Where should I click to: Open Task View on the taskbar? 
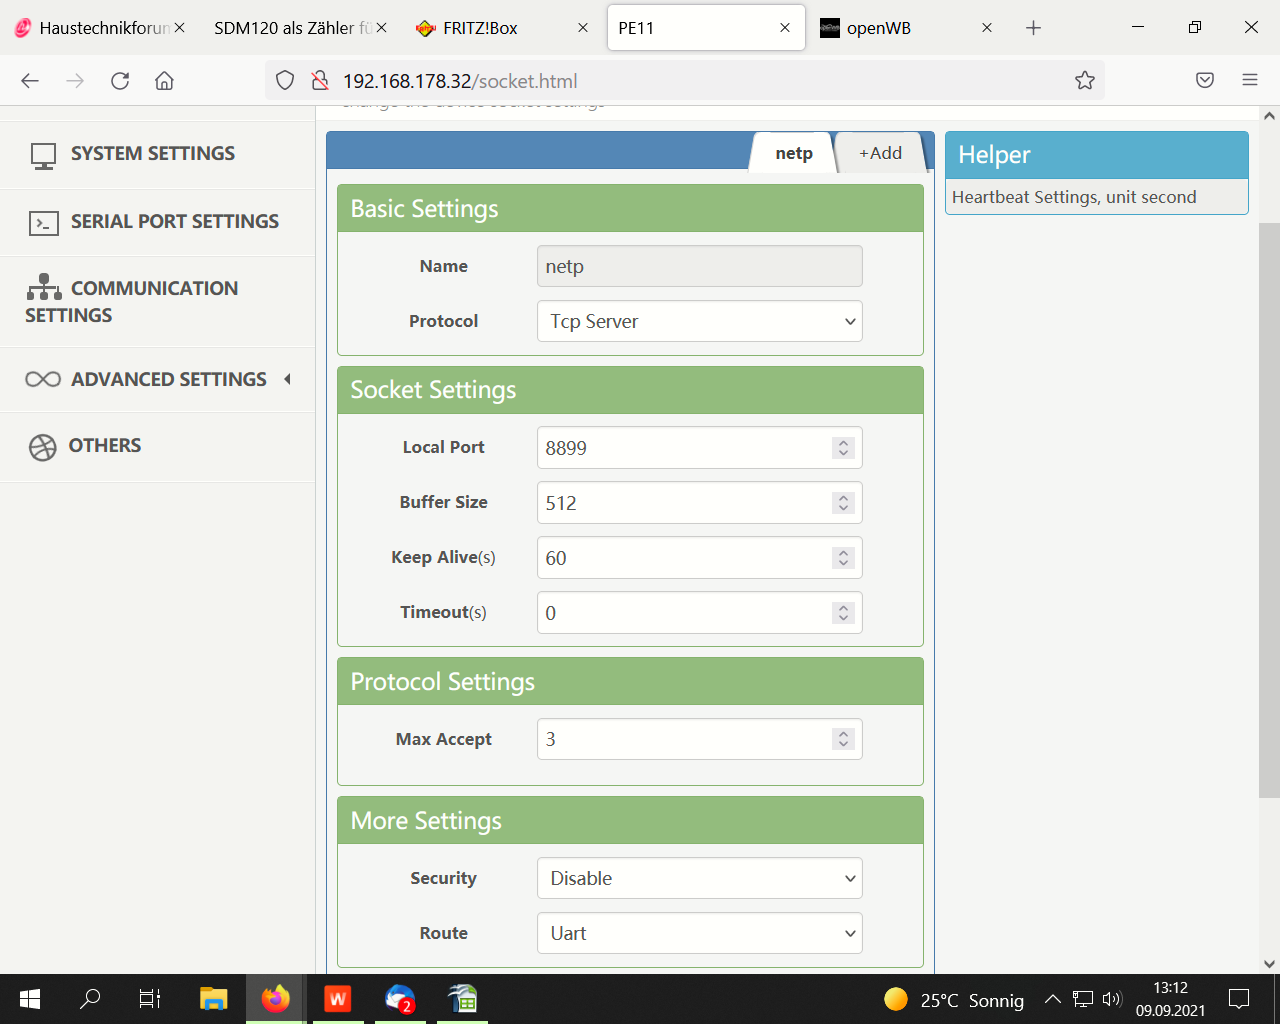pyautogui.click(x=150, y=999)
